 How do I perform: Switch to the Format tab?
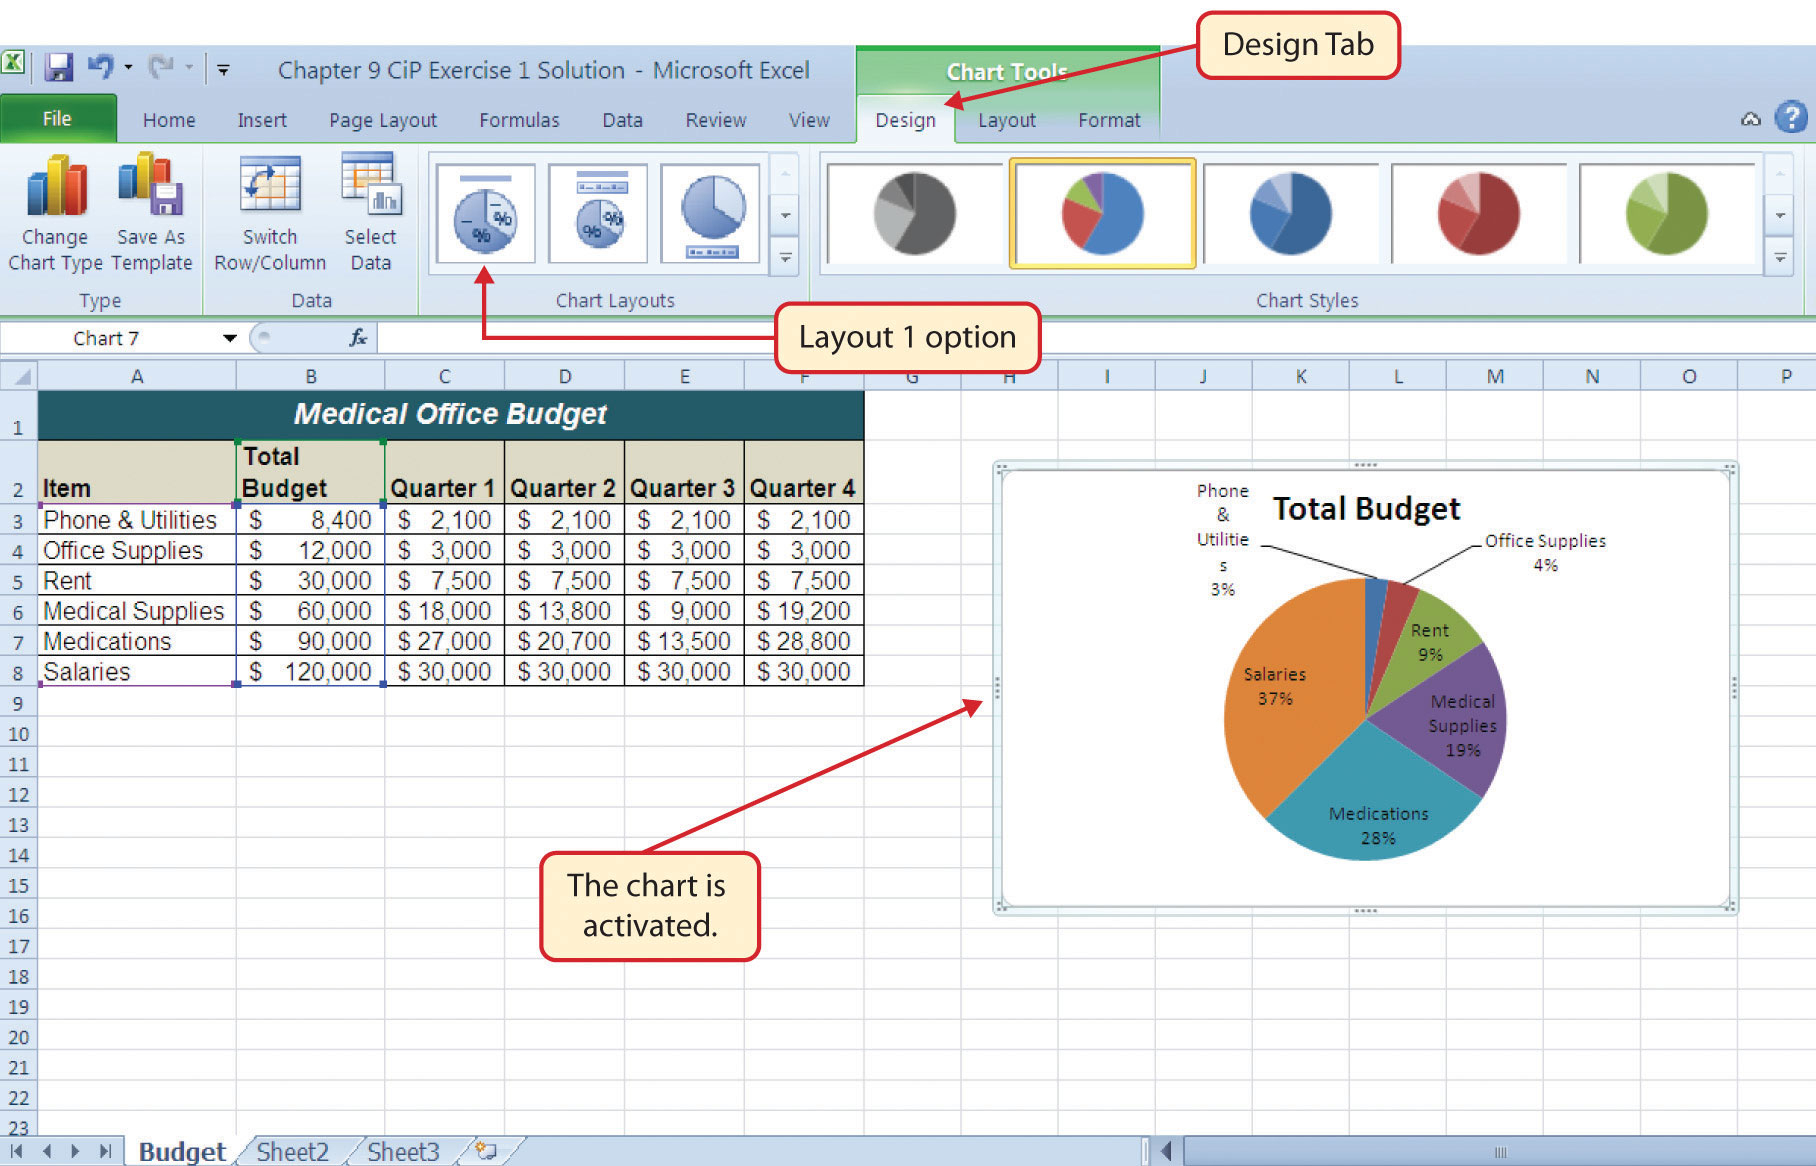point(1108,120)
